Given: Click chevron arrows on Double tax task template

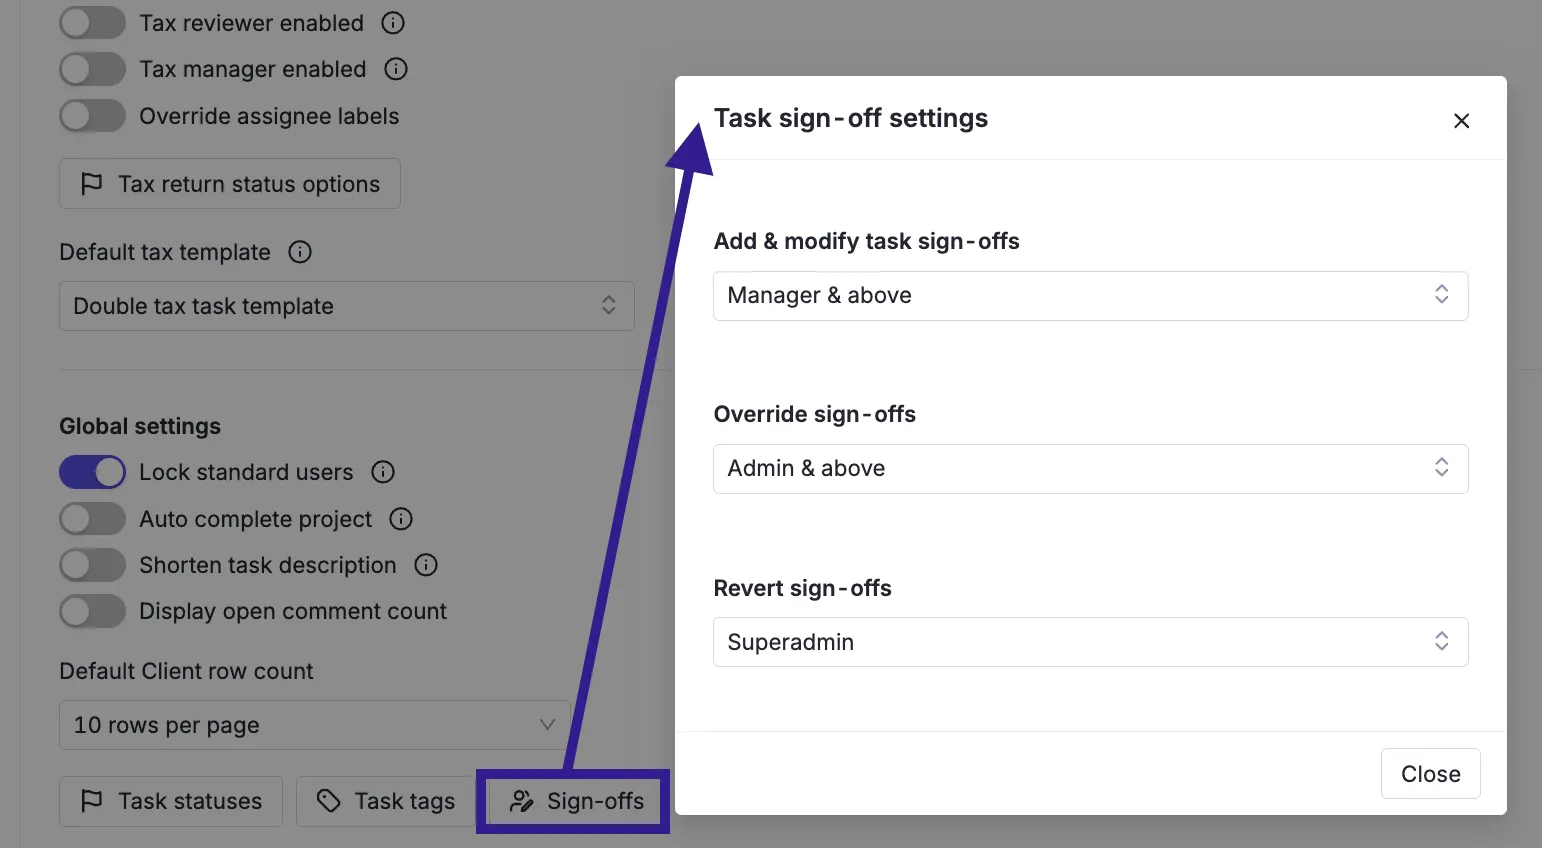Looking at the screenshot, I should tap(608, 305).
